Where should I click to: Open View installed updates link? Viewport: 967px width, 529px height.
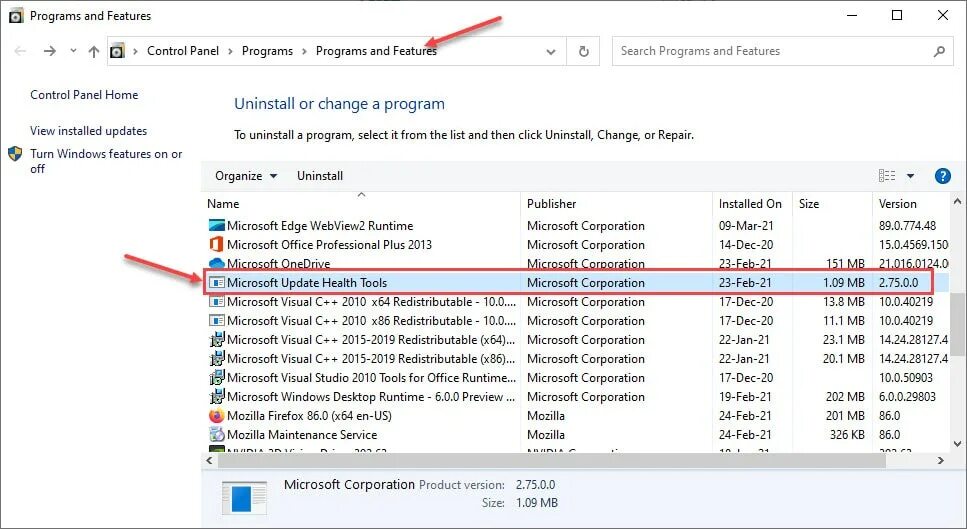click(88, 131)
